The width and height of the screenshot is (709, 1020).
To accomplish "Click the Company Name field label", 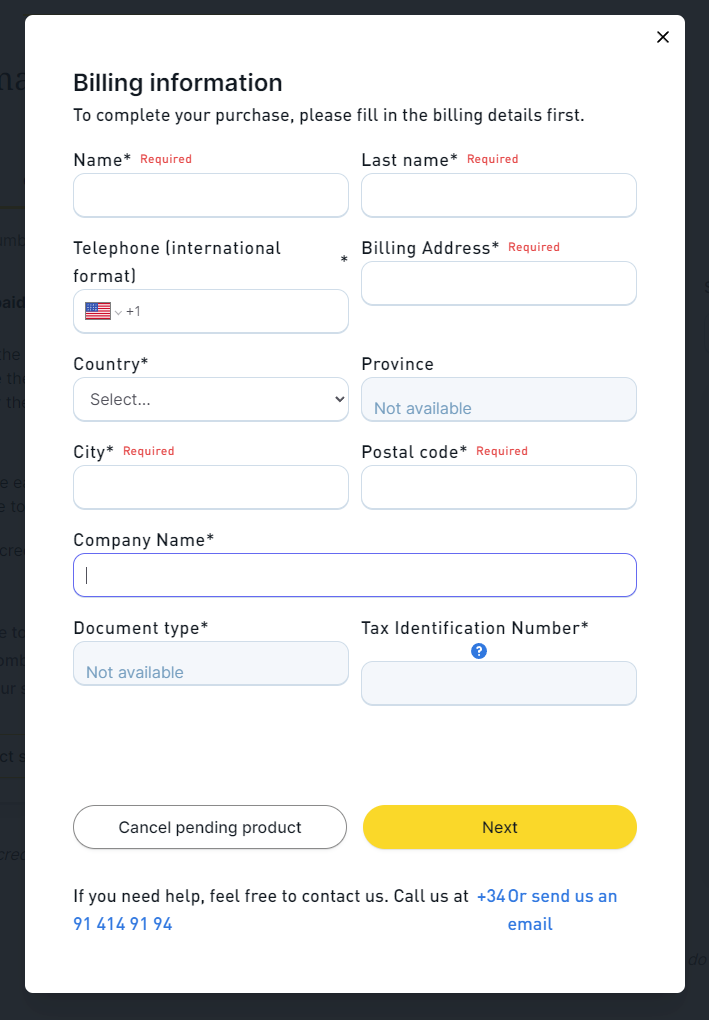I will click(x=143, y=540).
